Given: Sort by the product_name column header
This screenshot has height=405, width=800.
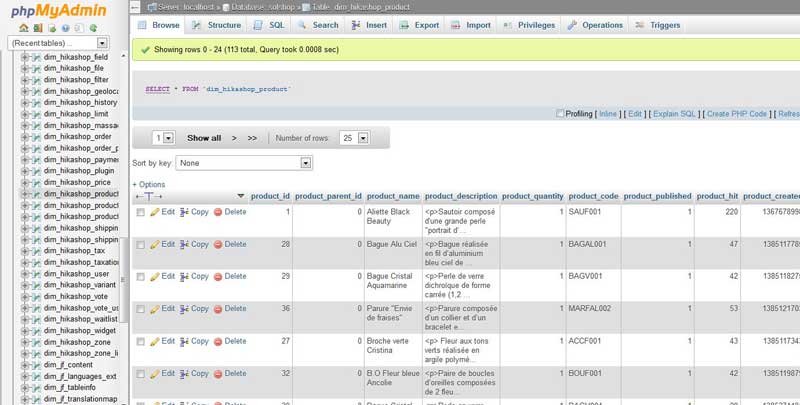Looking at the screenshot, I should pos(393,196).
